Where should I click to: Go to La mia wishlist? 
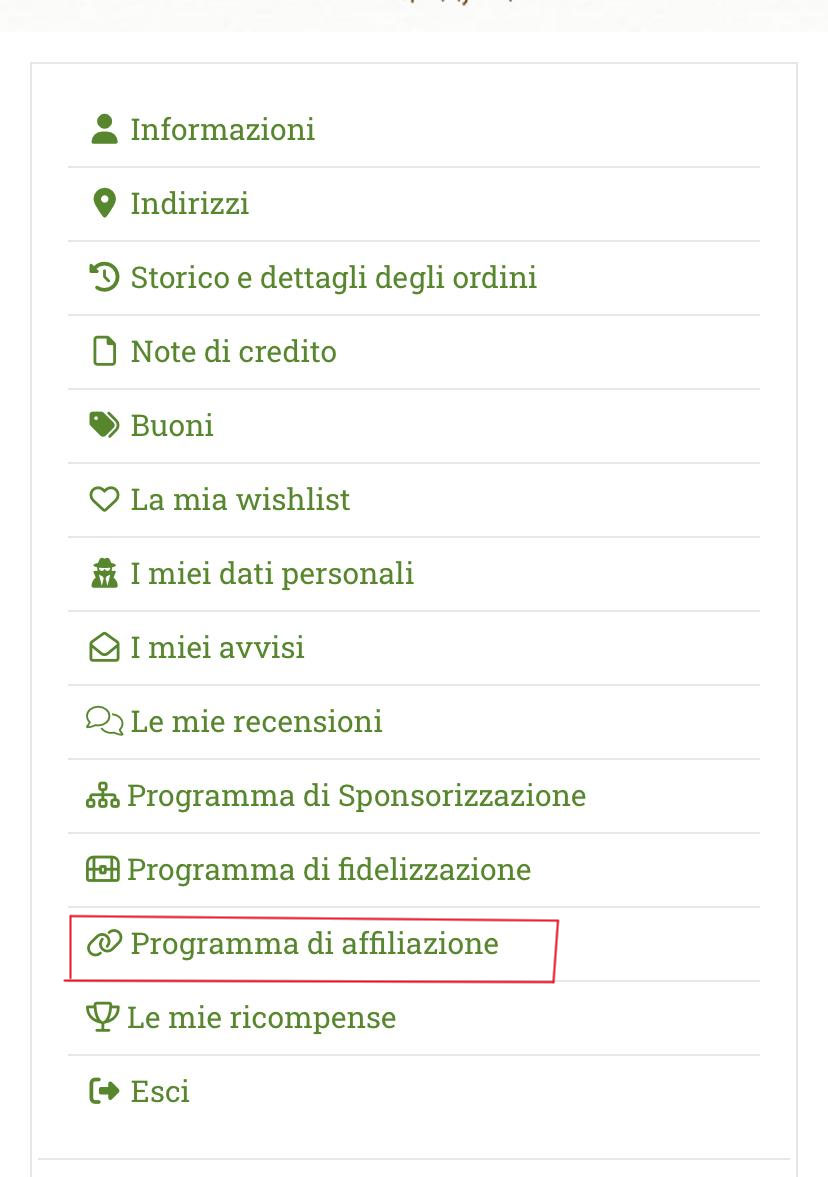[x=240, y=498]
